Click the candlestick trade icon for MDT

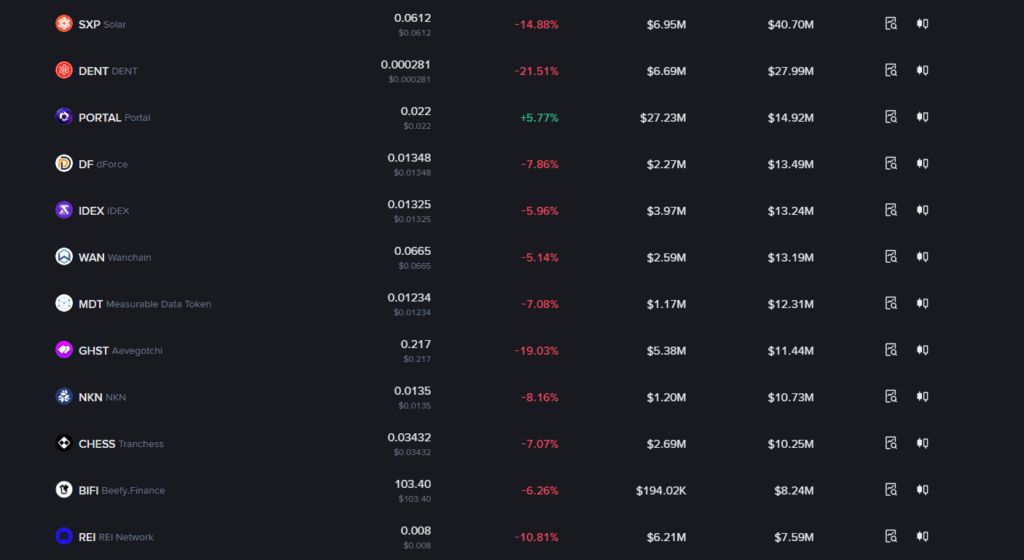923,304
